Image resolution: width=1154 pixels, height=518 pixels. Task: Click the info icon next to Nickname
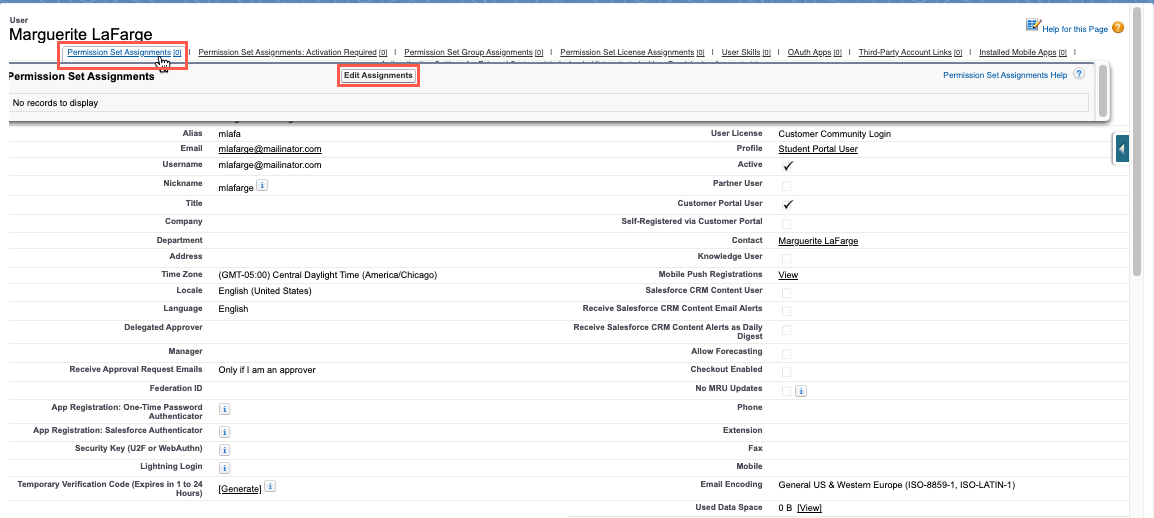pos(262,185)
